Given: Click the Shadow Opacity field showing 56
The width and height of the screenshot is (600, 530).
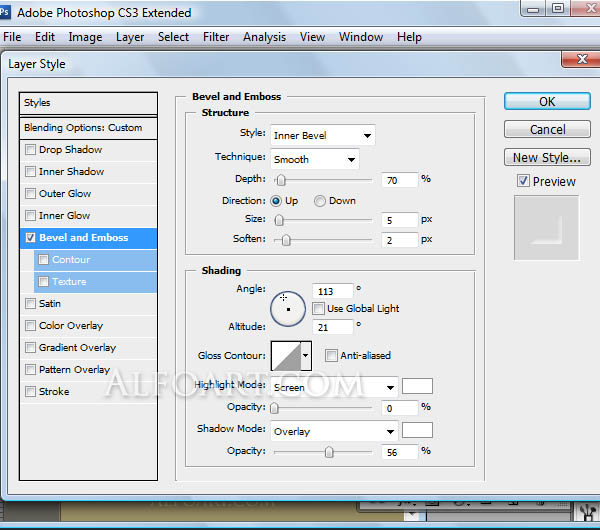Looking at the screenshot, I should pyautogui.click(x=399, y=452).
